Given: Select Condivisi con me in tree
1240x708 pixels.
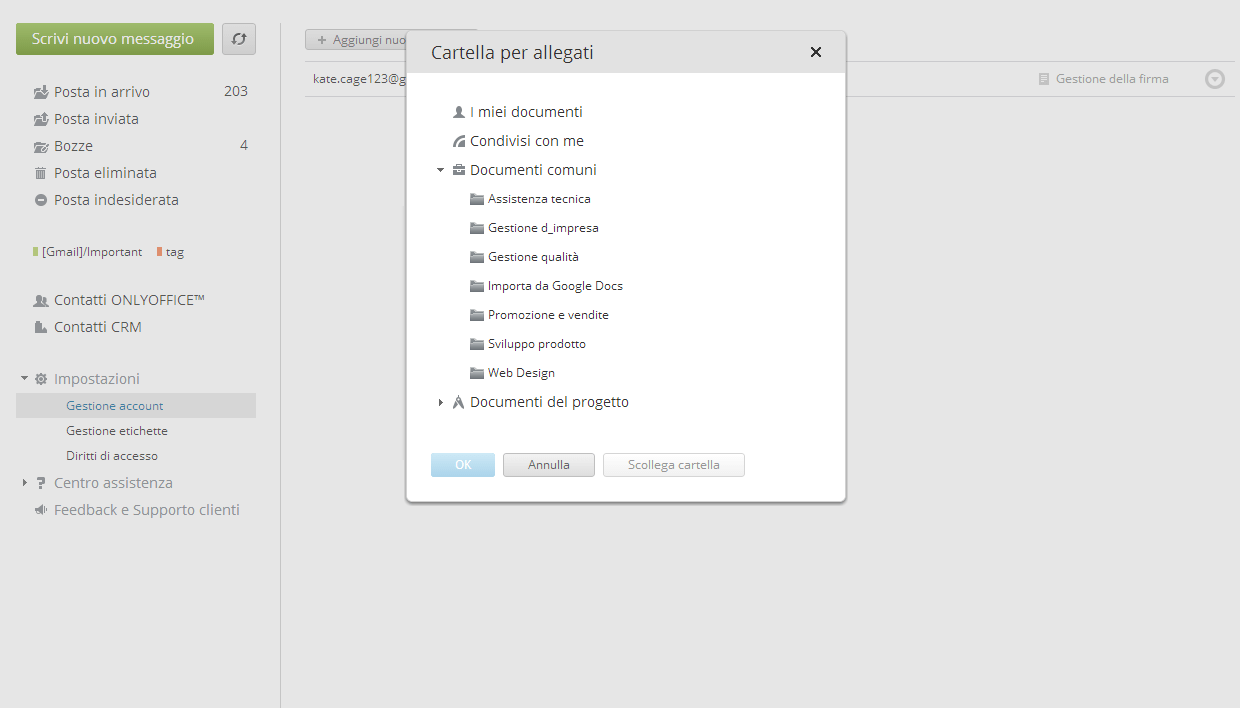Looking at the screenshot, I should pyautogui.click(x=527, y=141).
